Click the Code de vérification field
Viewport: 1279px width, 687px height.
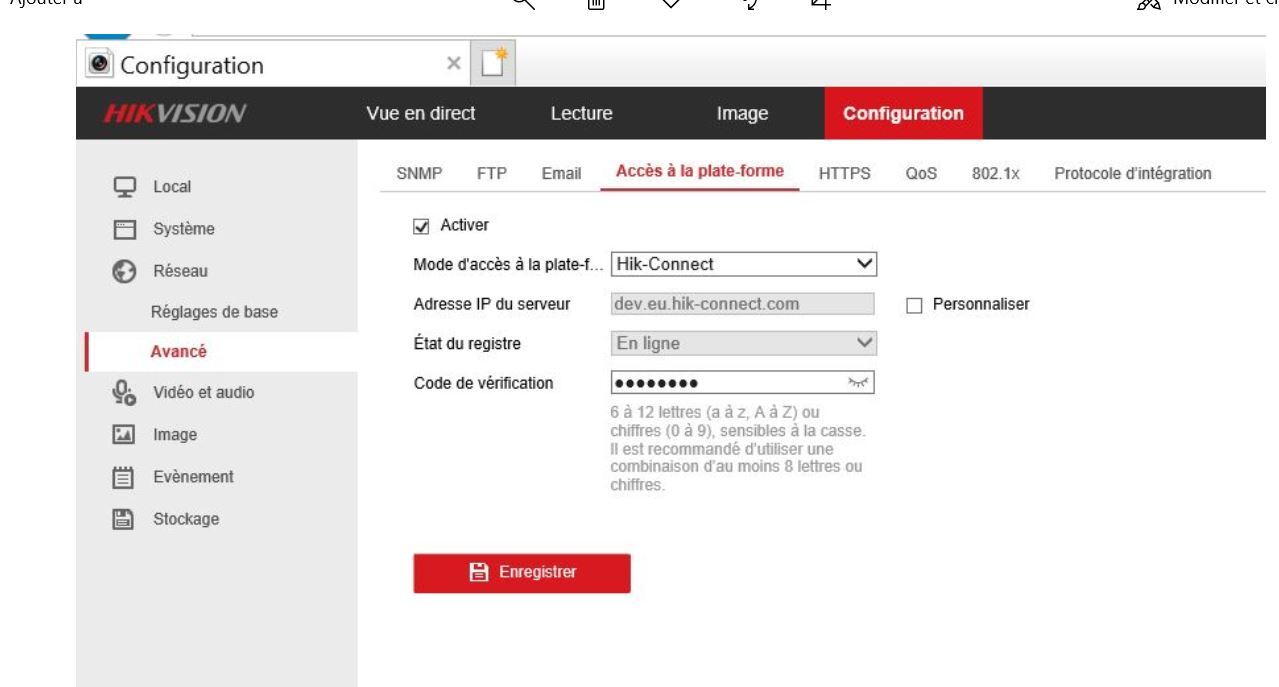point(743,383)
